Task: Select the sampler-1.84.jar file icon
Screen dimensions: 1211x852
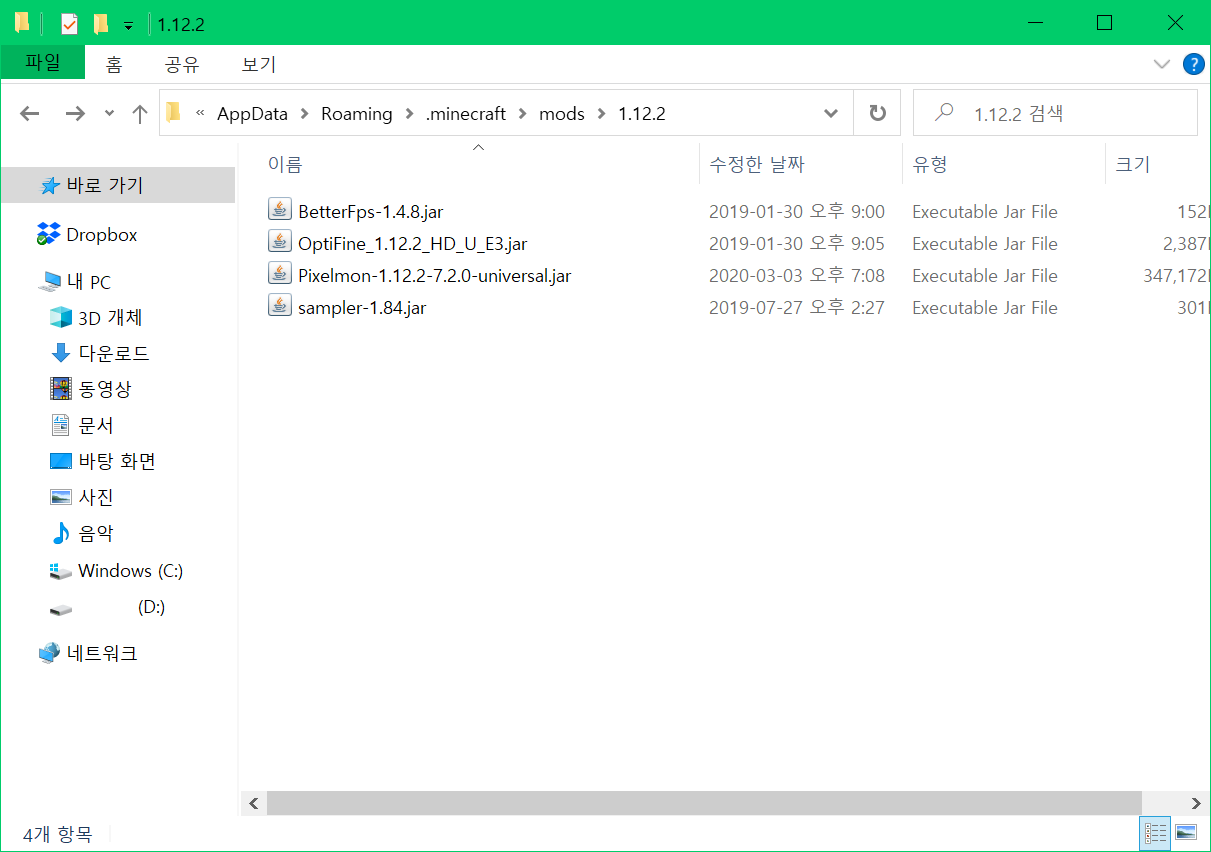Action: point(279,306)
